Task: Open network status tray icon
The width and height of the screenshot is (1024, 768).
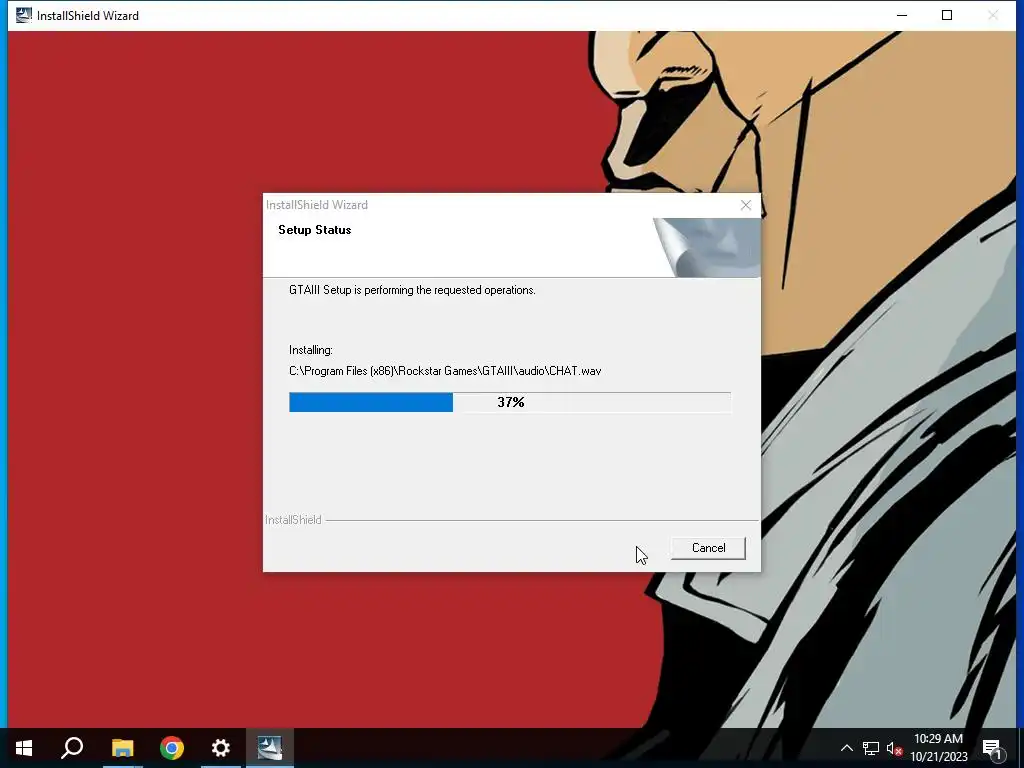Action: [x=871, y=748]
